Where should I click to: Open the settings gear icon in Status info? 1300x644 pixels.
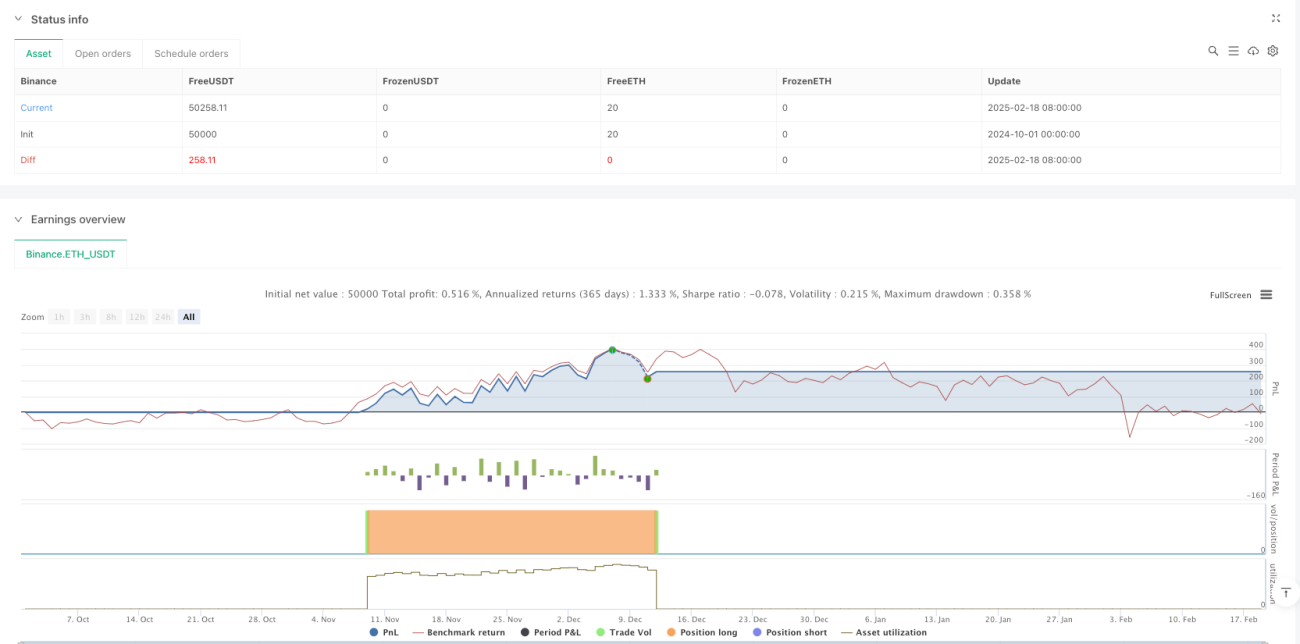click(x=1273, y=51)
